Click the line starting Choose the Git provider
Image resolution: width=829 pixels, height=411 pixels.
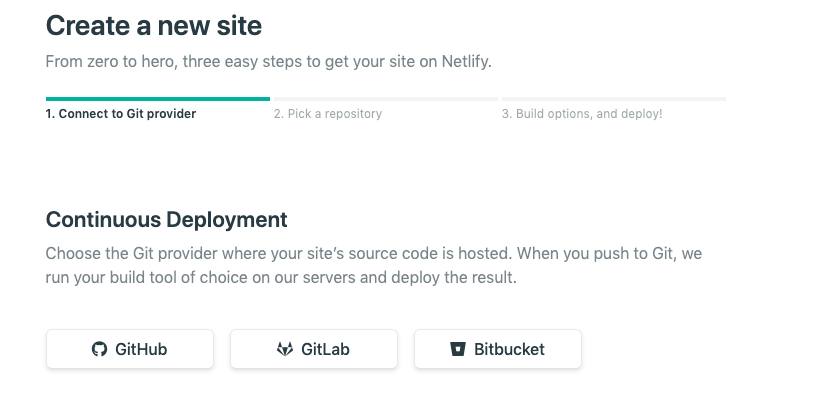(x=374, y=253)
